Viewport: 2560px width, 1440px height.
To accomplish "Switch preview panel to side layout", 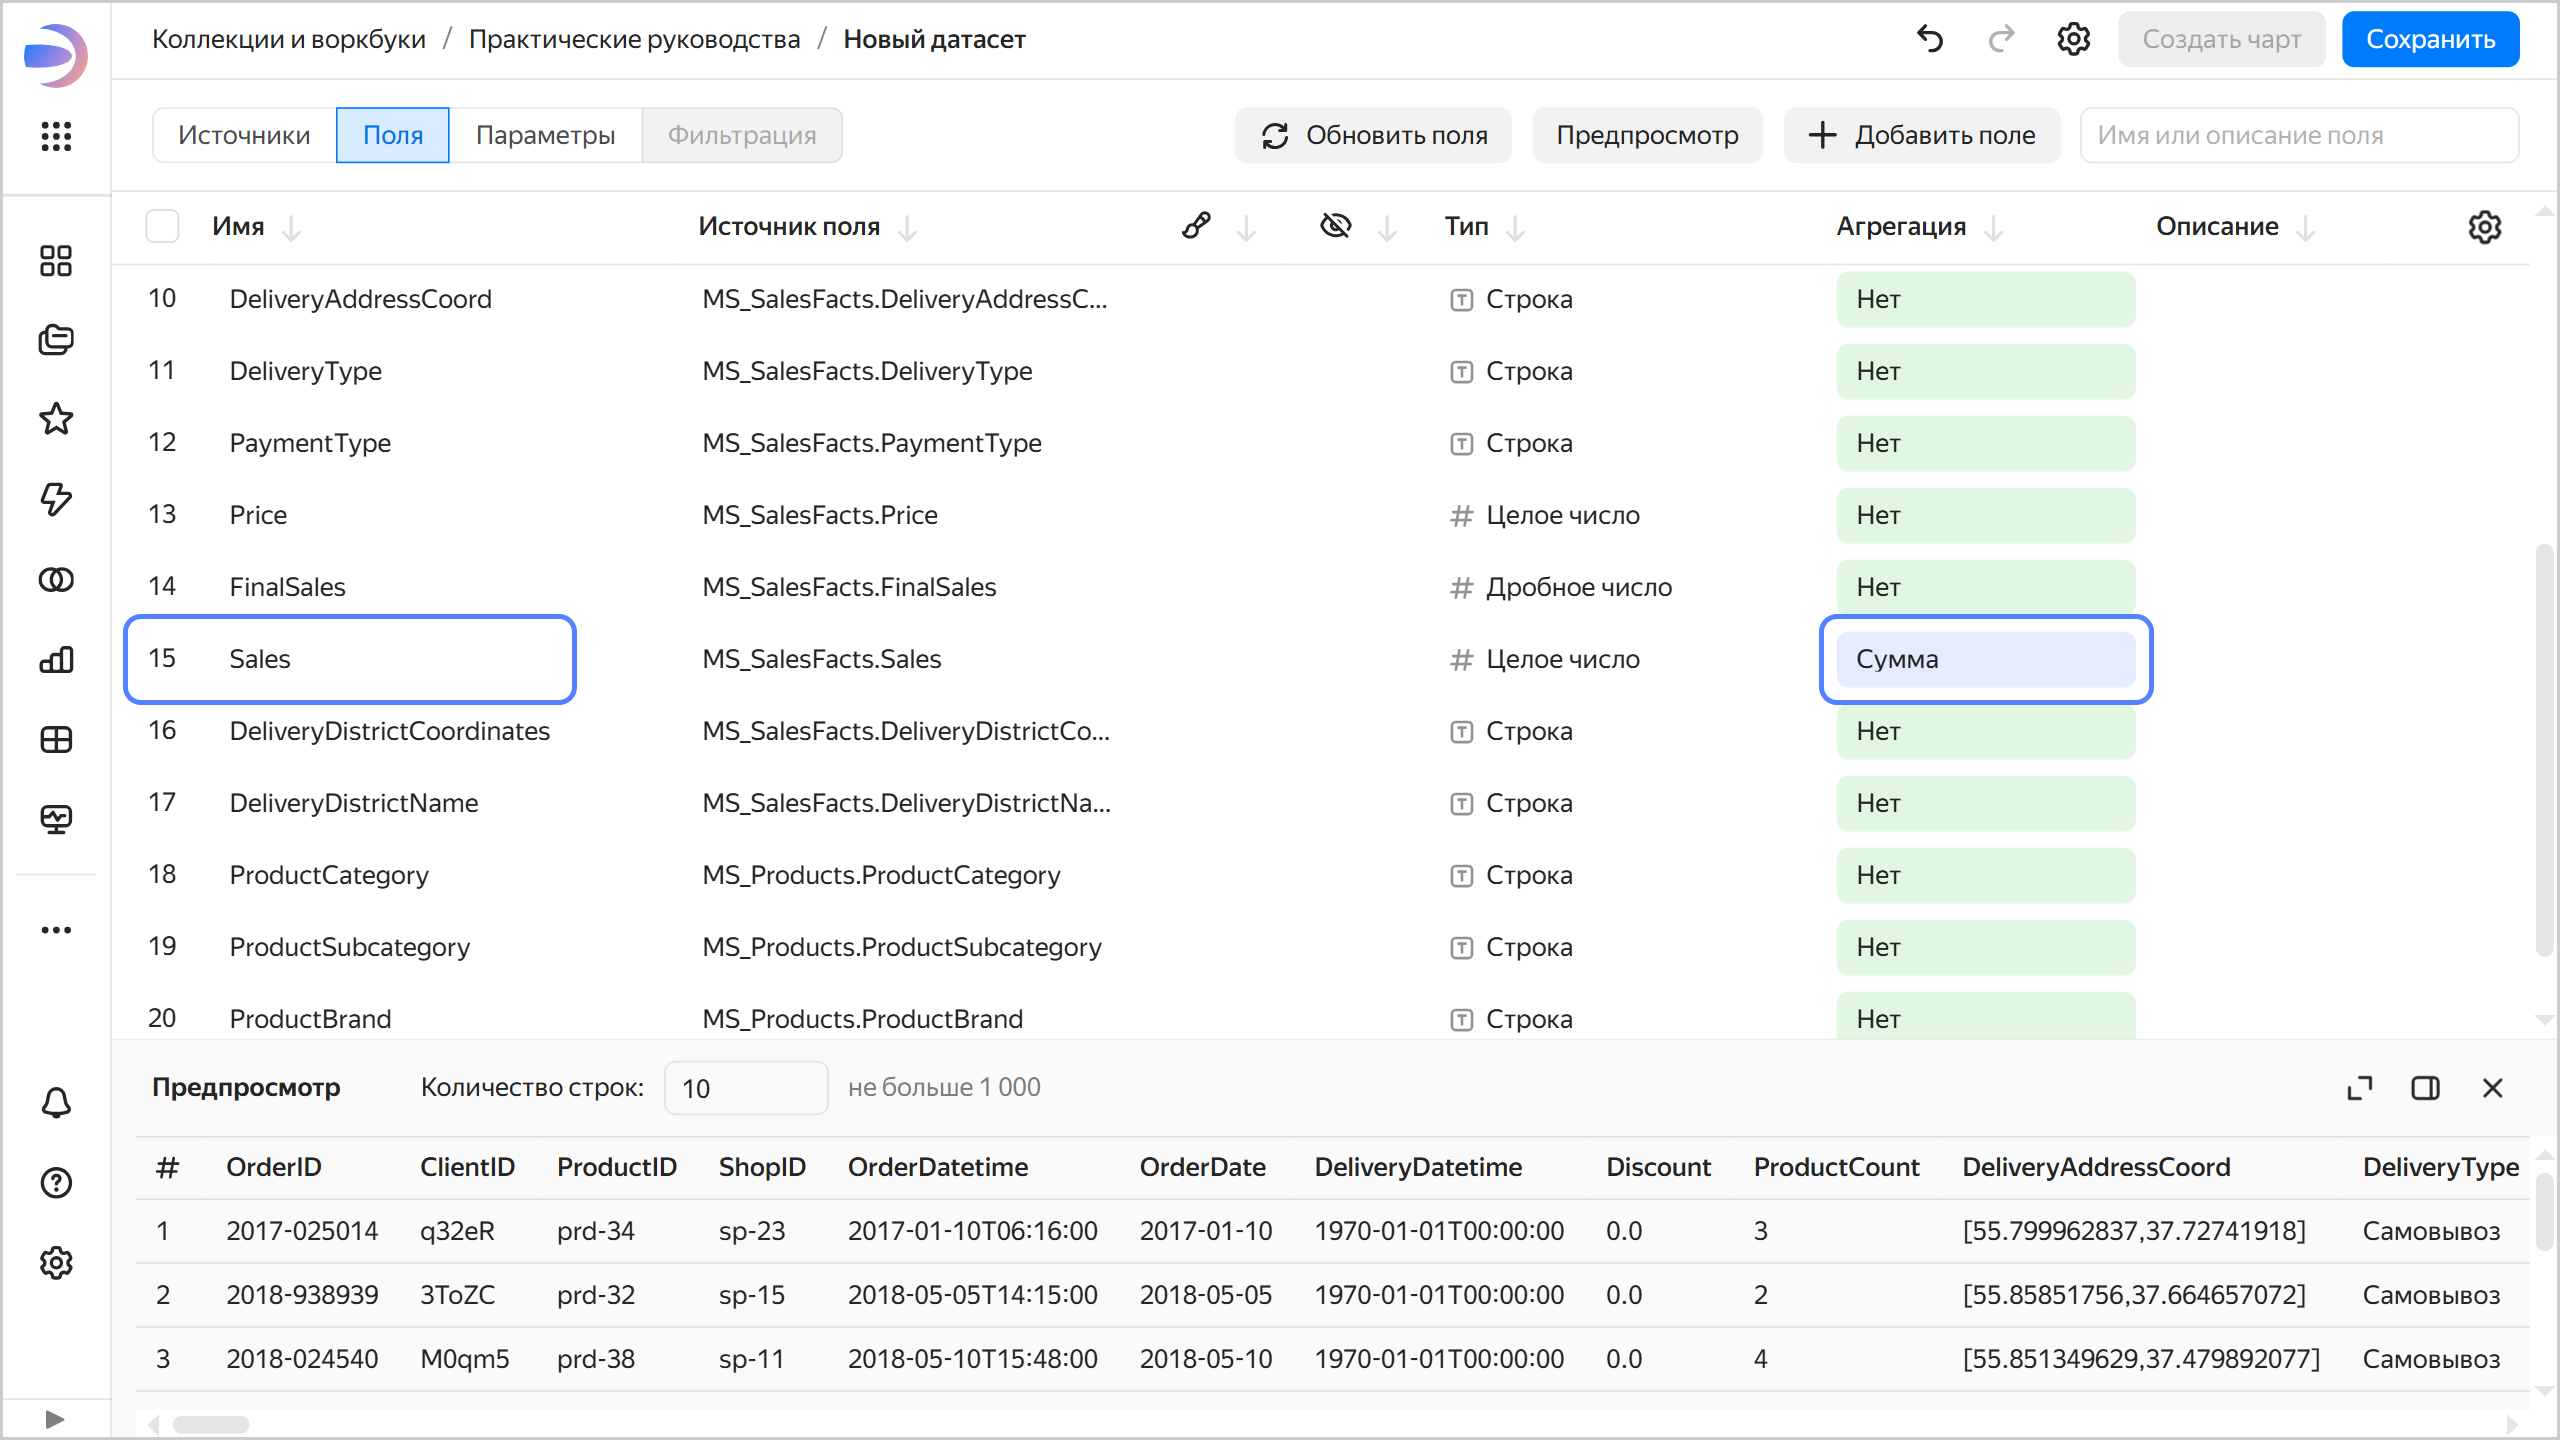I will tap(2425, 1088).
